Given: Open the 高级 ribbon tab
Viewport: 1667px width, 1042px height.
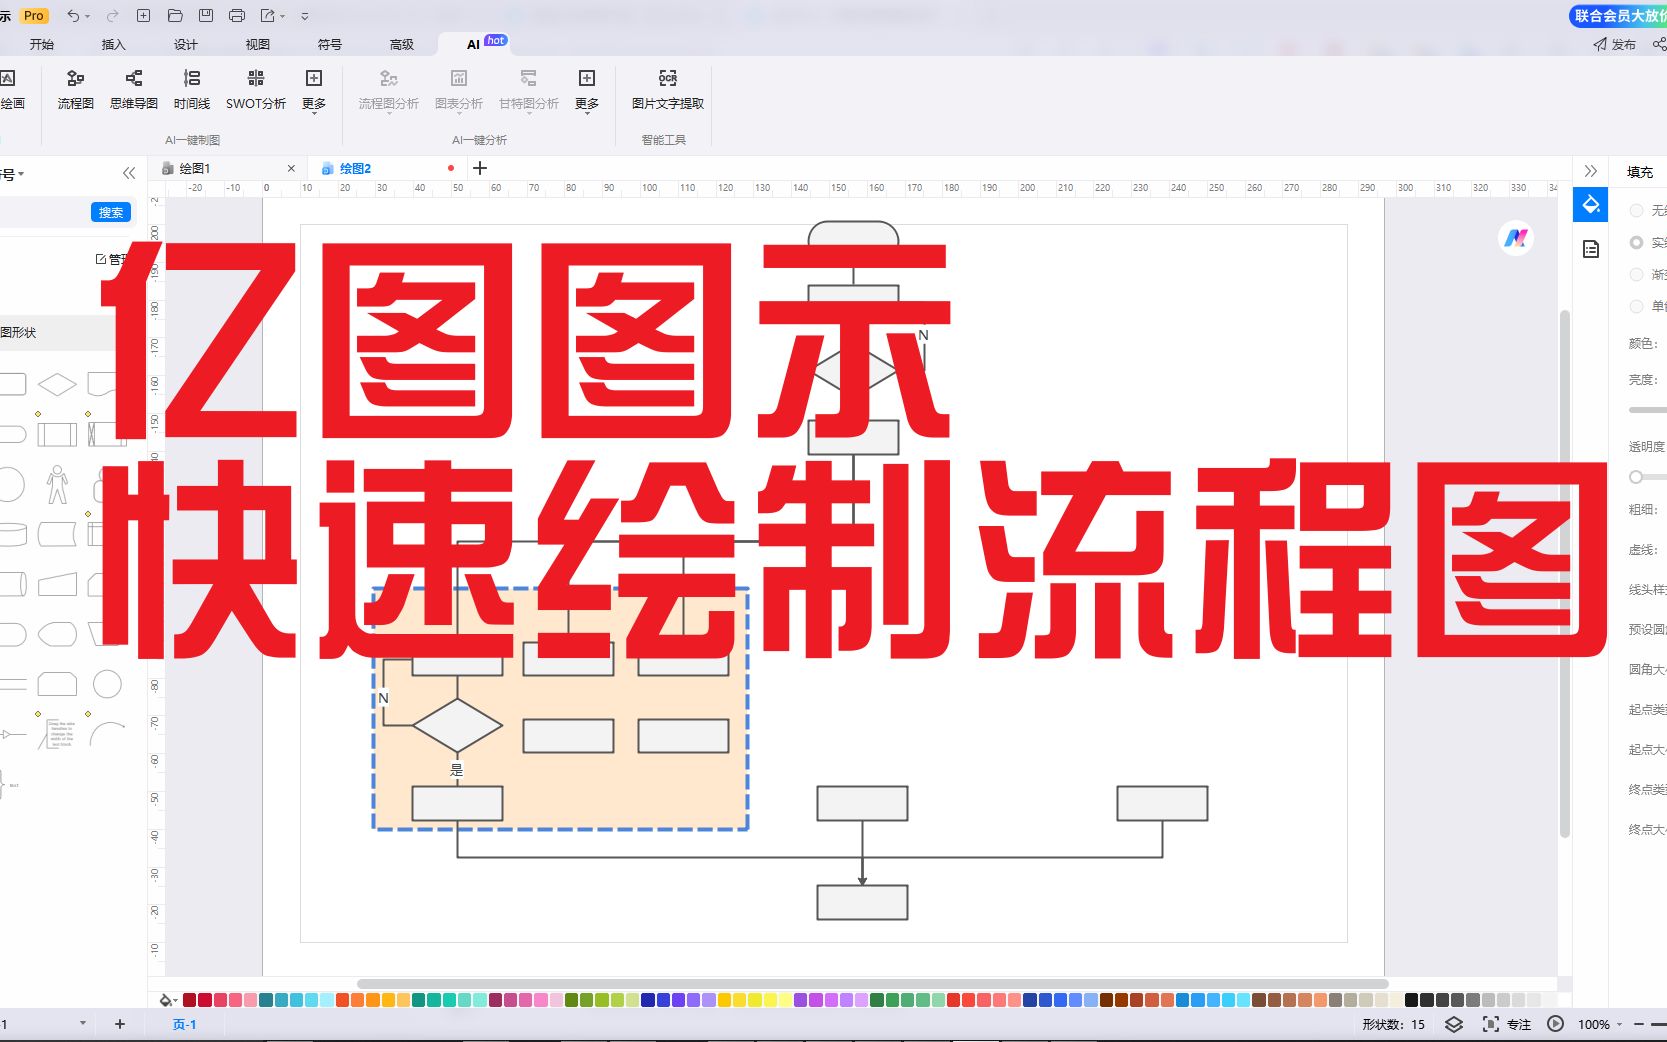Looking at the screenshot, I should pyautogui.click(x=402, y=44).
